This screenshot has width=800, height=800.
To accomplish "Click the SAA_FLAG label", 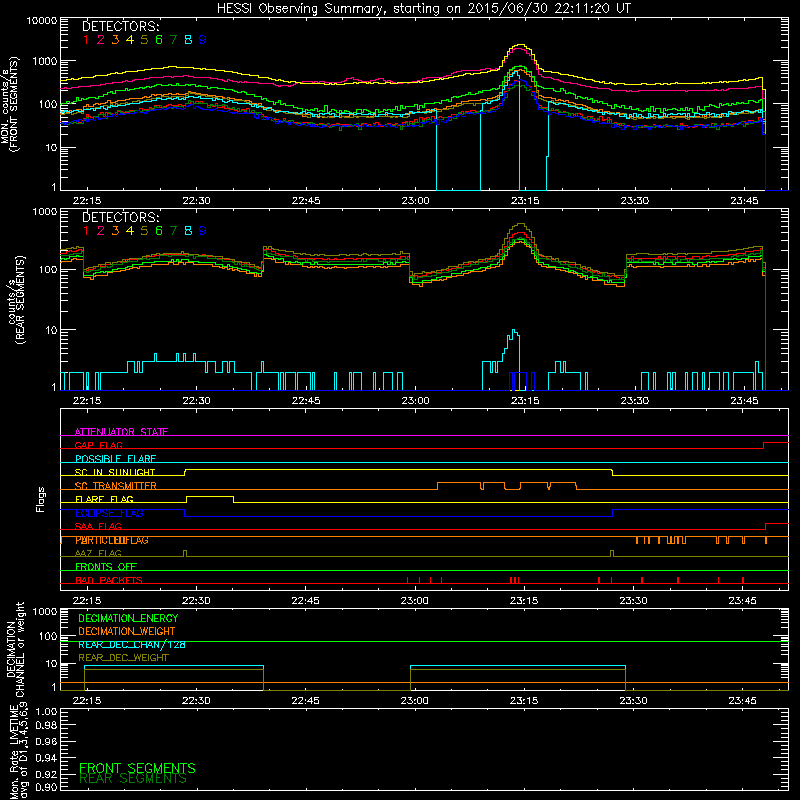I will pos(98,526).
